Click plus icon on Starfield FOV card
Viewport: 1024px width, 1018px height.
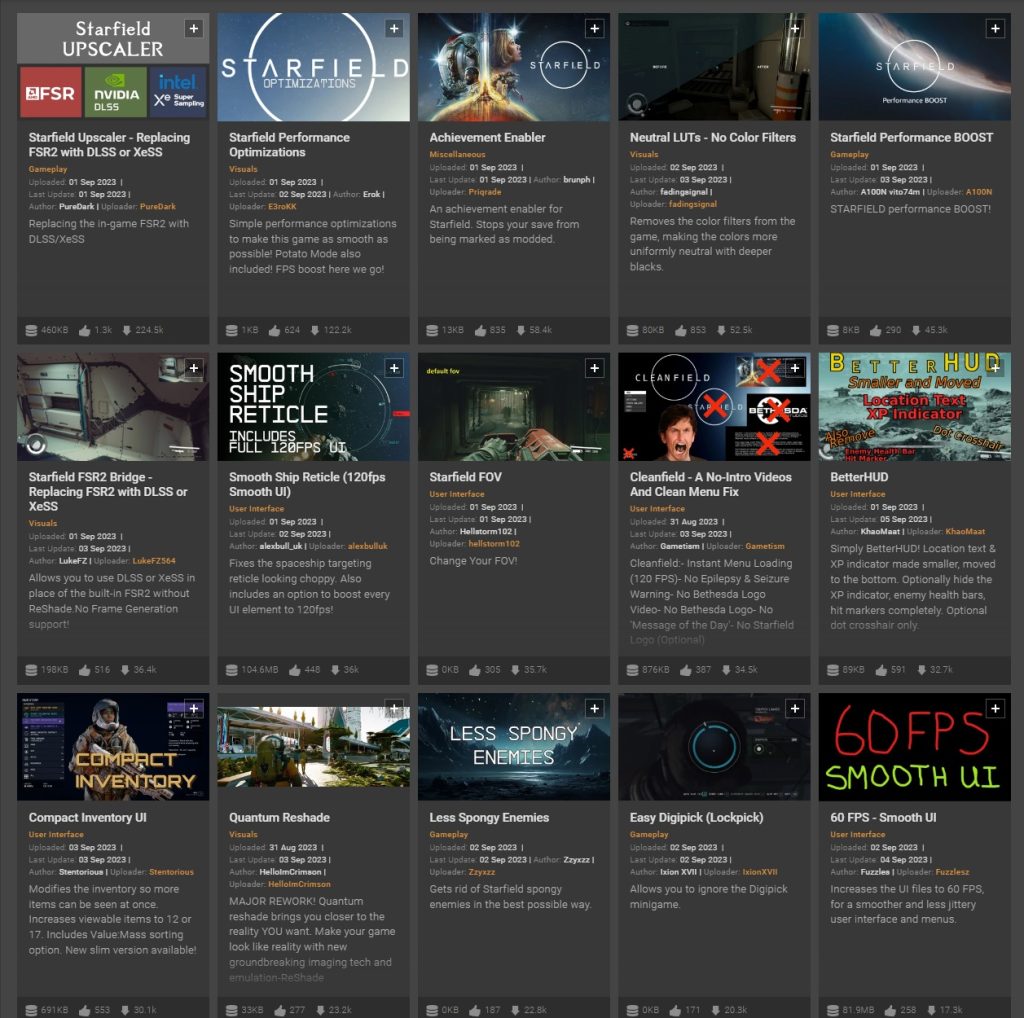(x=594, y=368)
